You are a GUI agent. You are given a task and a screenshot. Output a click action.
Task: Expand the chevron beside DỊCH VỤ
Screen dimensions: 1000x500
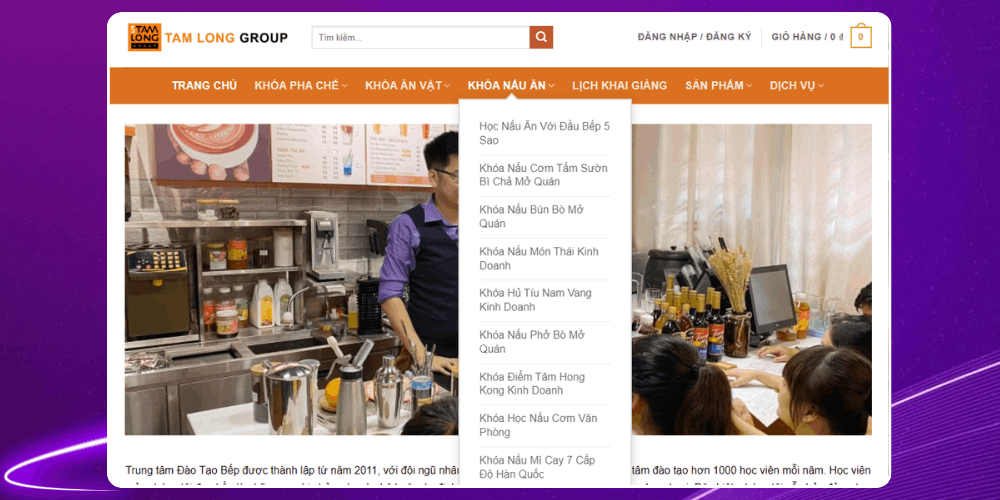[x=821, y=86]
